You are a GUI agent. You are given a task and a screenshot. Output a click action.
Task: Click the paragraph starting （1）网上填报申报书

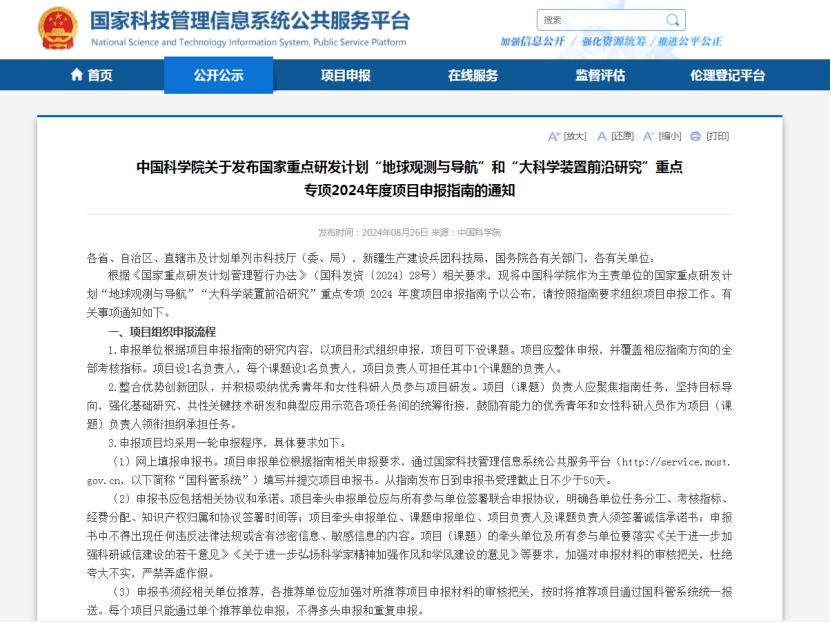click(409, 471)
